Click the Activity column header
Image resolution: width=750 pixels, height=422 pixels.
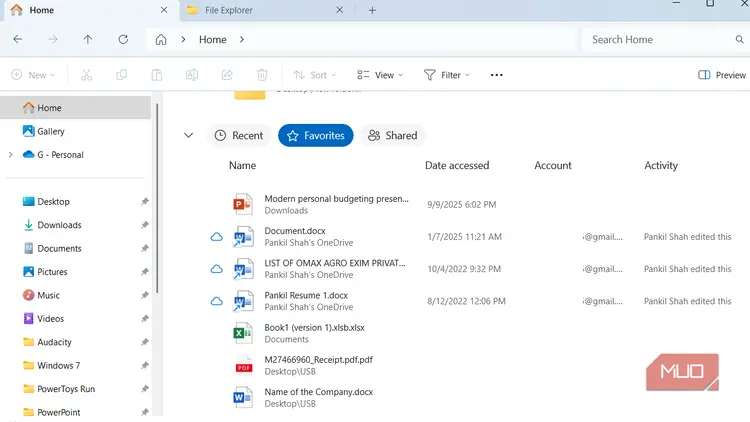(661, 166)
